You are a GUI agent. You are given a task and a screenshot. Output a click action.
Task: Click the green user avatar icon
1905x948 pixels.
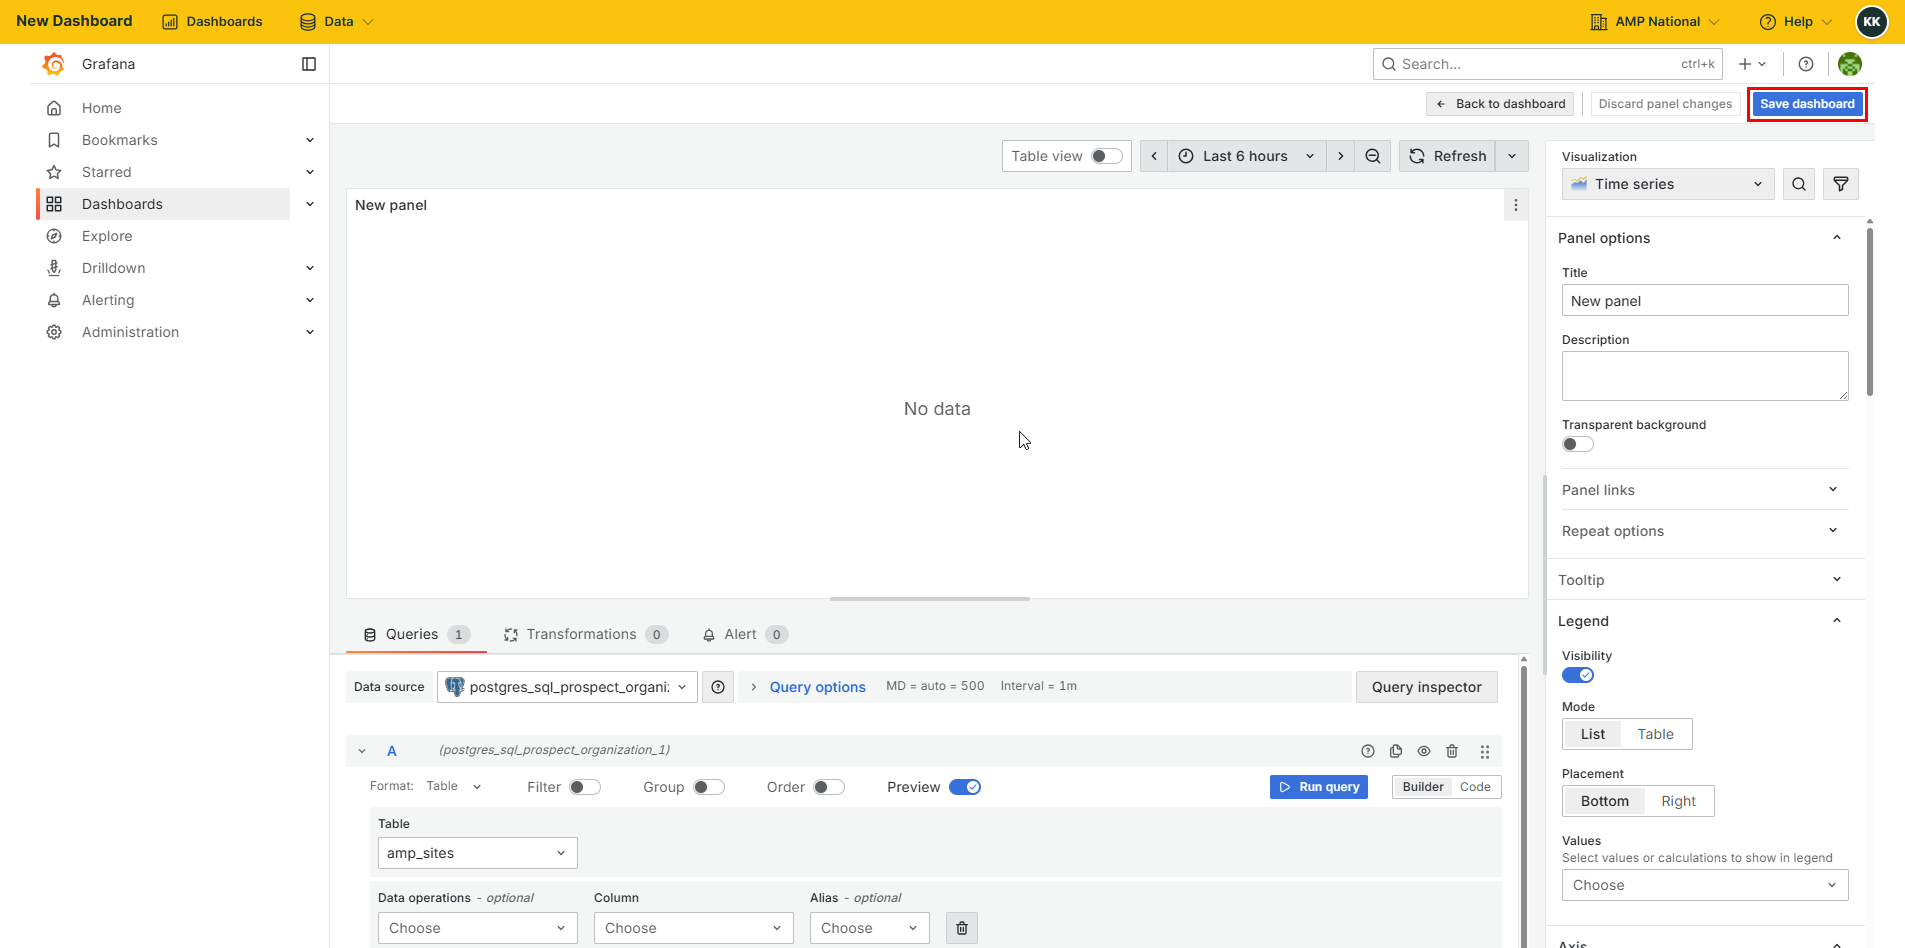tap(1850, 64)
